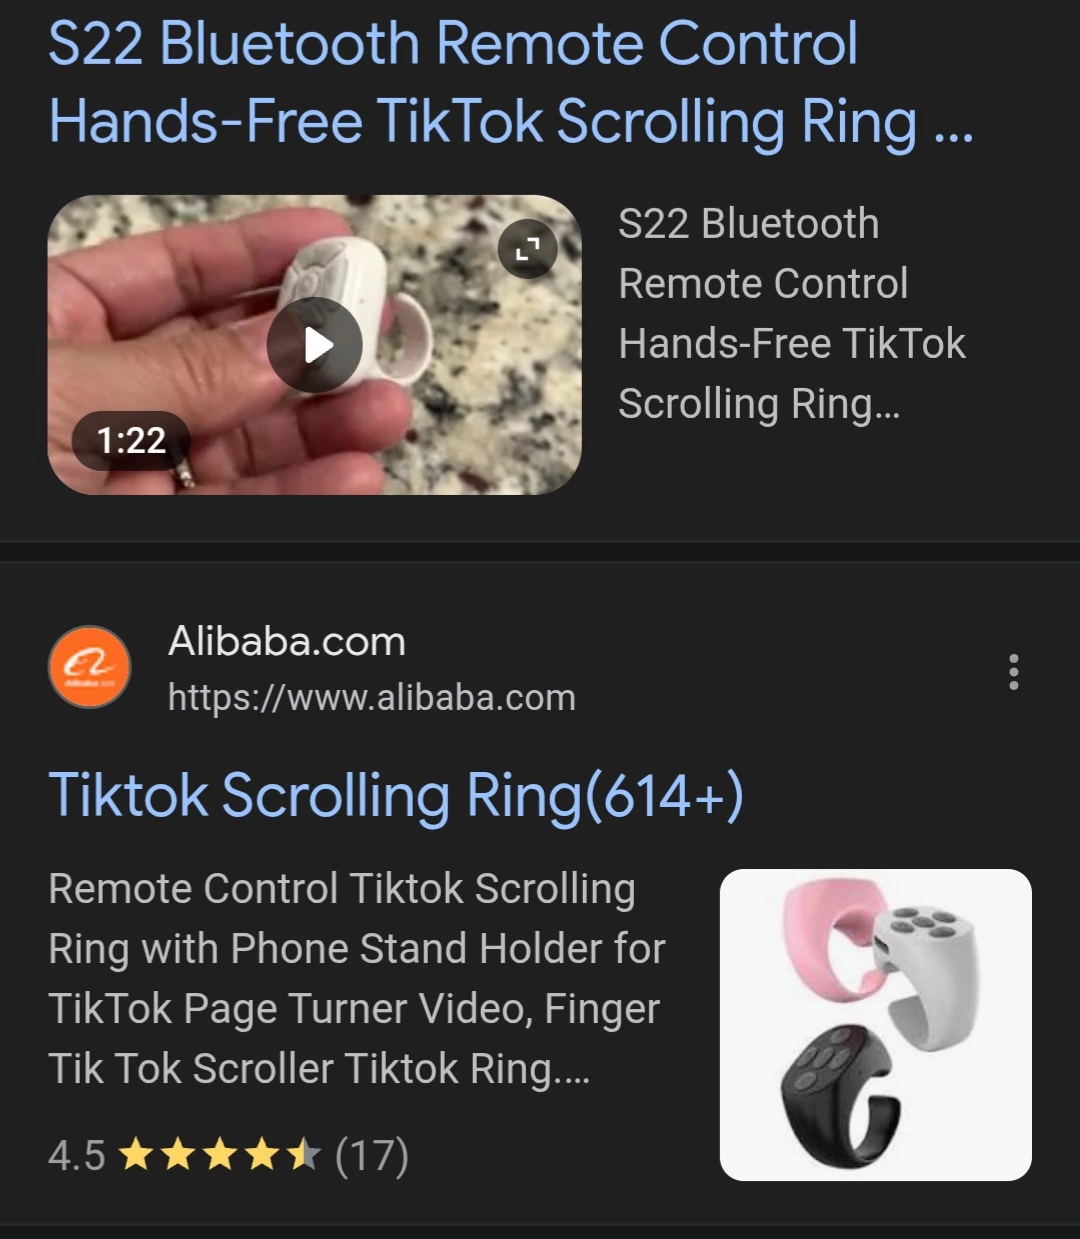
Task: Click the half-filled fifth rating star
Action: pos(303,1156)
